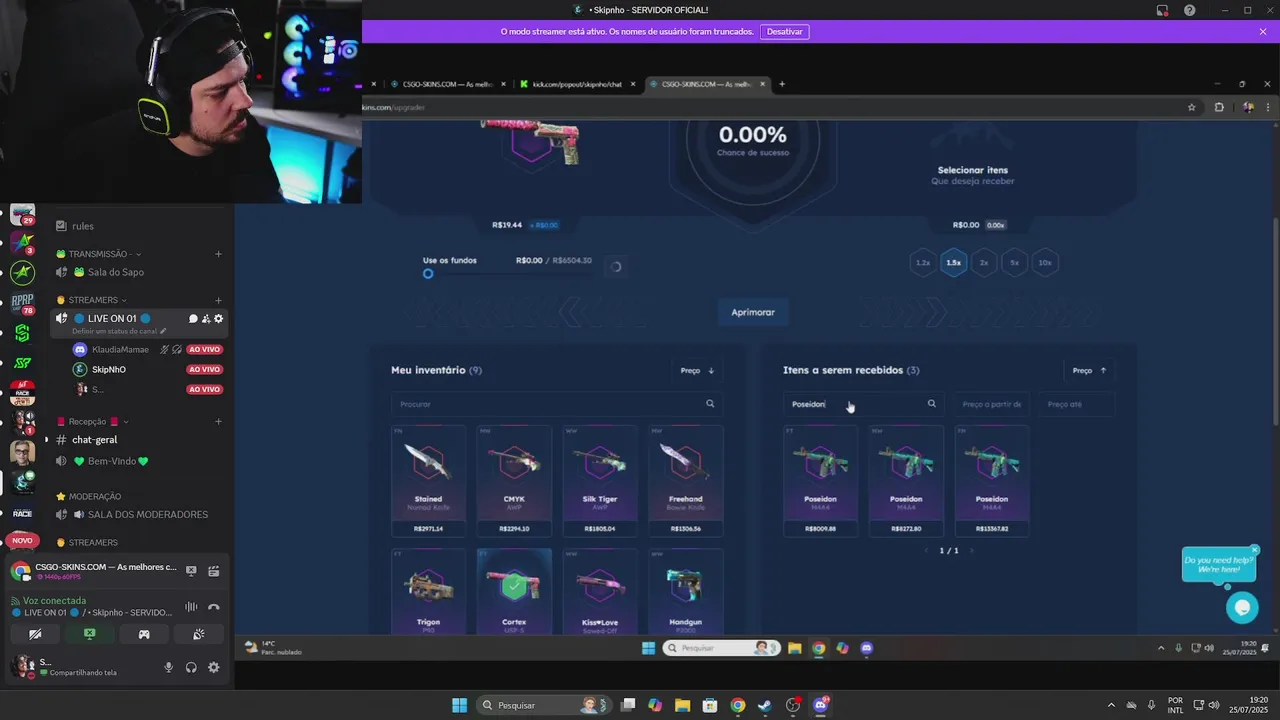Open the NOVO mentions indicator

tap(22, 540)
